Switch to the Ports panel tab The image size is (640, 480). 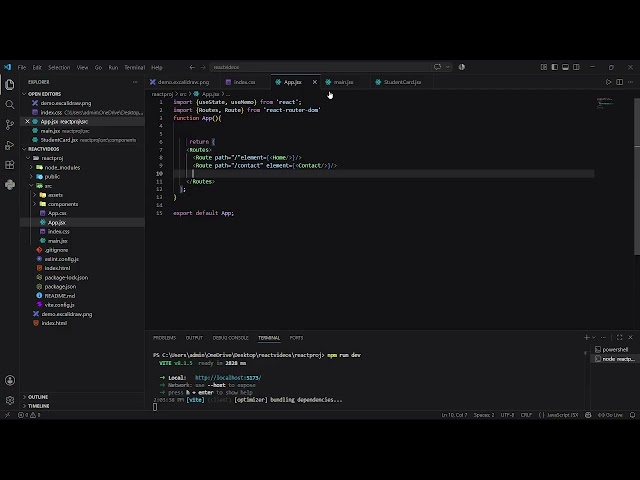pyautogui.click(x=296, y=338)
